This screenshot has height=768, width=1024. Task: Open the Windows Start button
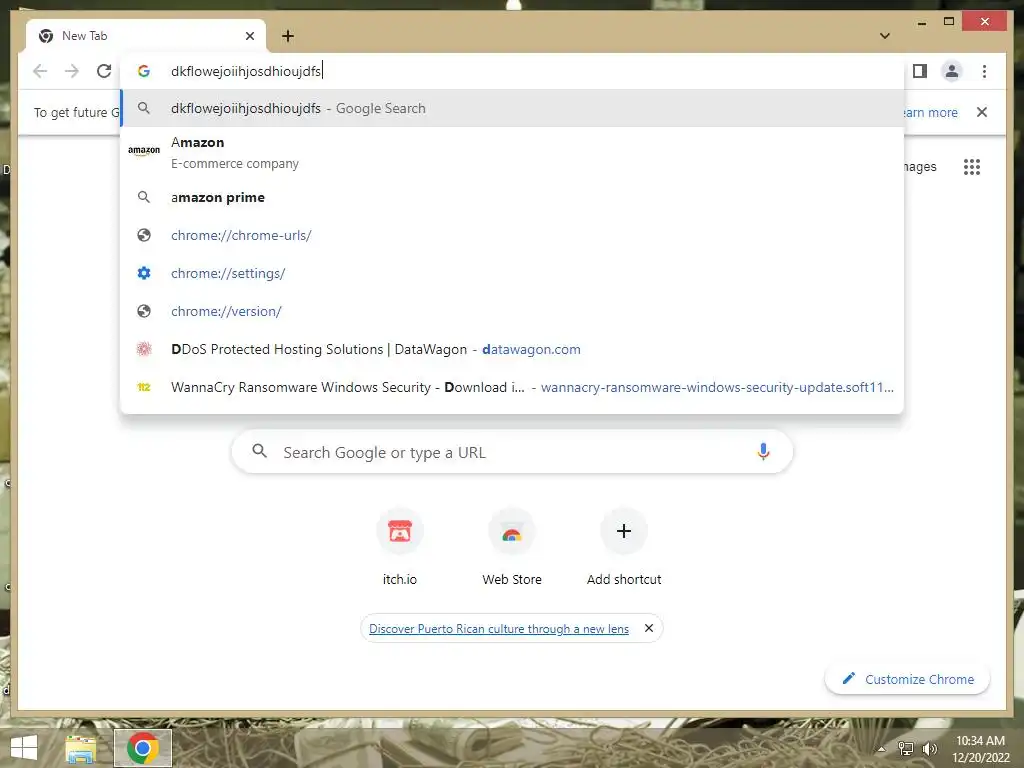[x=24, y=748]
